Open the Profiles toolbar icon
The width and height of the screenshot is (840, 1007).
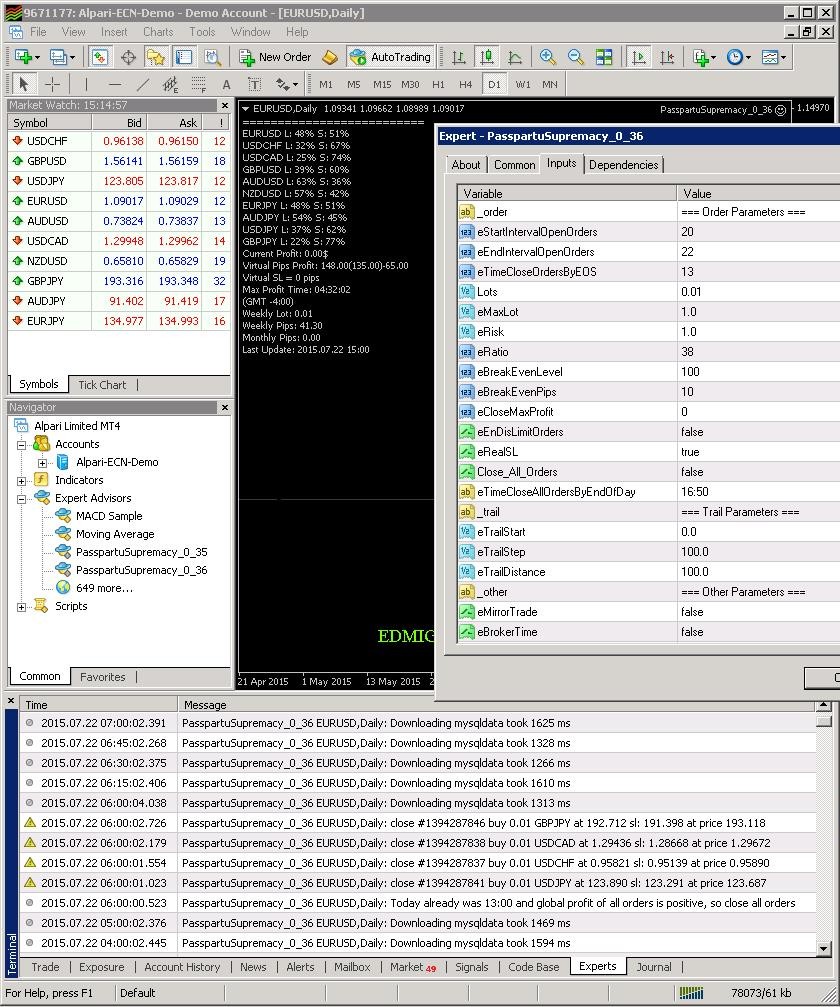[62, 57]
